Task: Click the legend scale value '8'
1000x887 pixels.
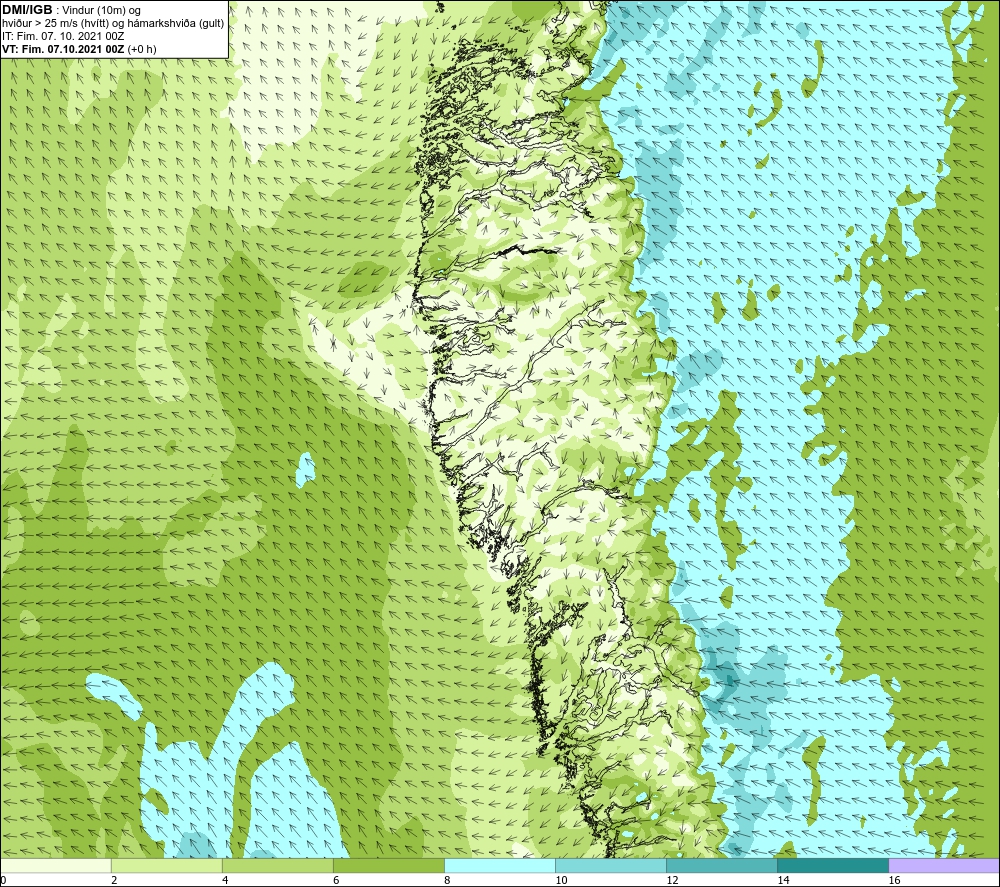Action: click(447, 880)
